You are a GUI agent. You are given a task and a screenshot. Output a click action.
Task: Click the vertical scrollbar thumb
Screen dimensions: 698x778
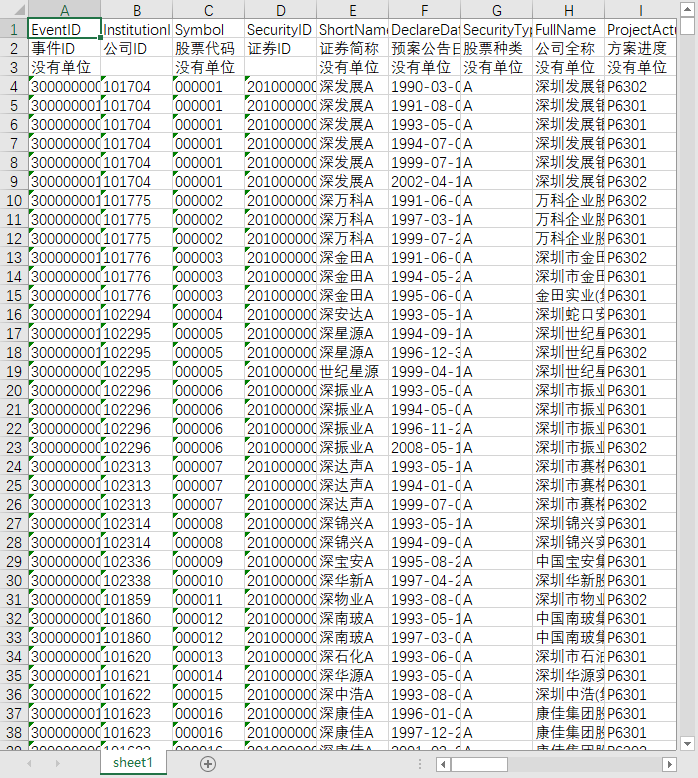coord(687,26)
